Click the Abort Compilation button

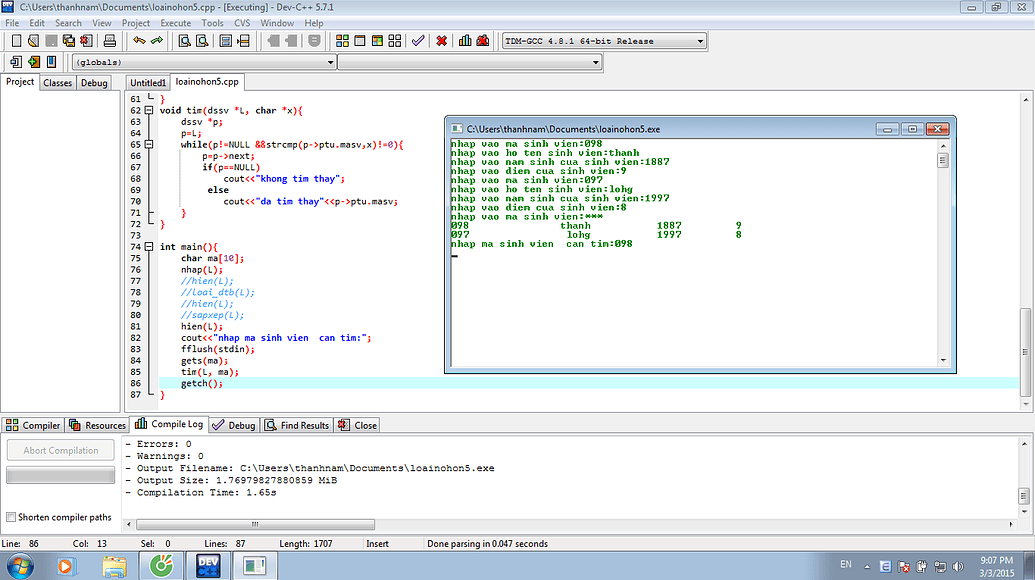pyautogui.click(x=60, y=449)
